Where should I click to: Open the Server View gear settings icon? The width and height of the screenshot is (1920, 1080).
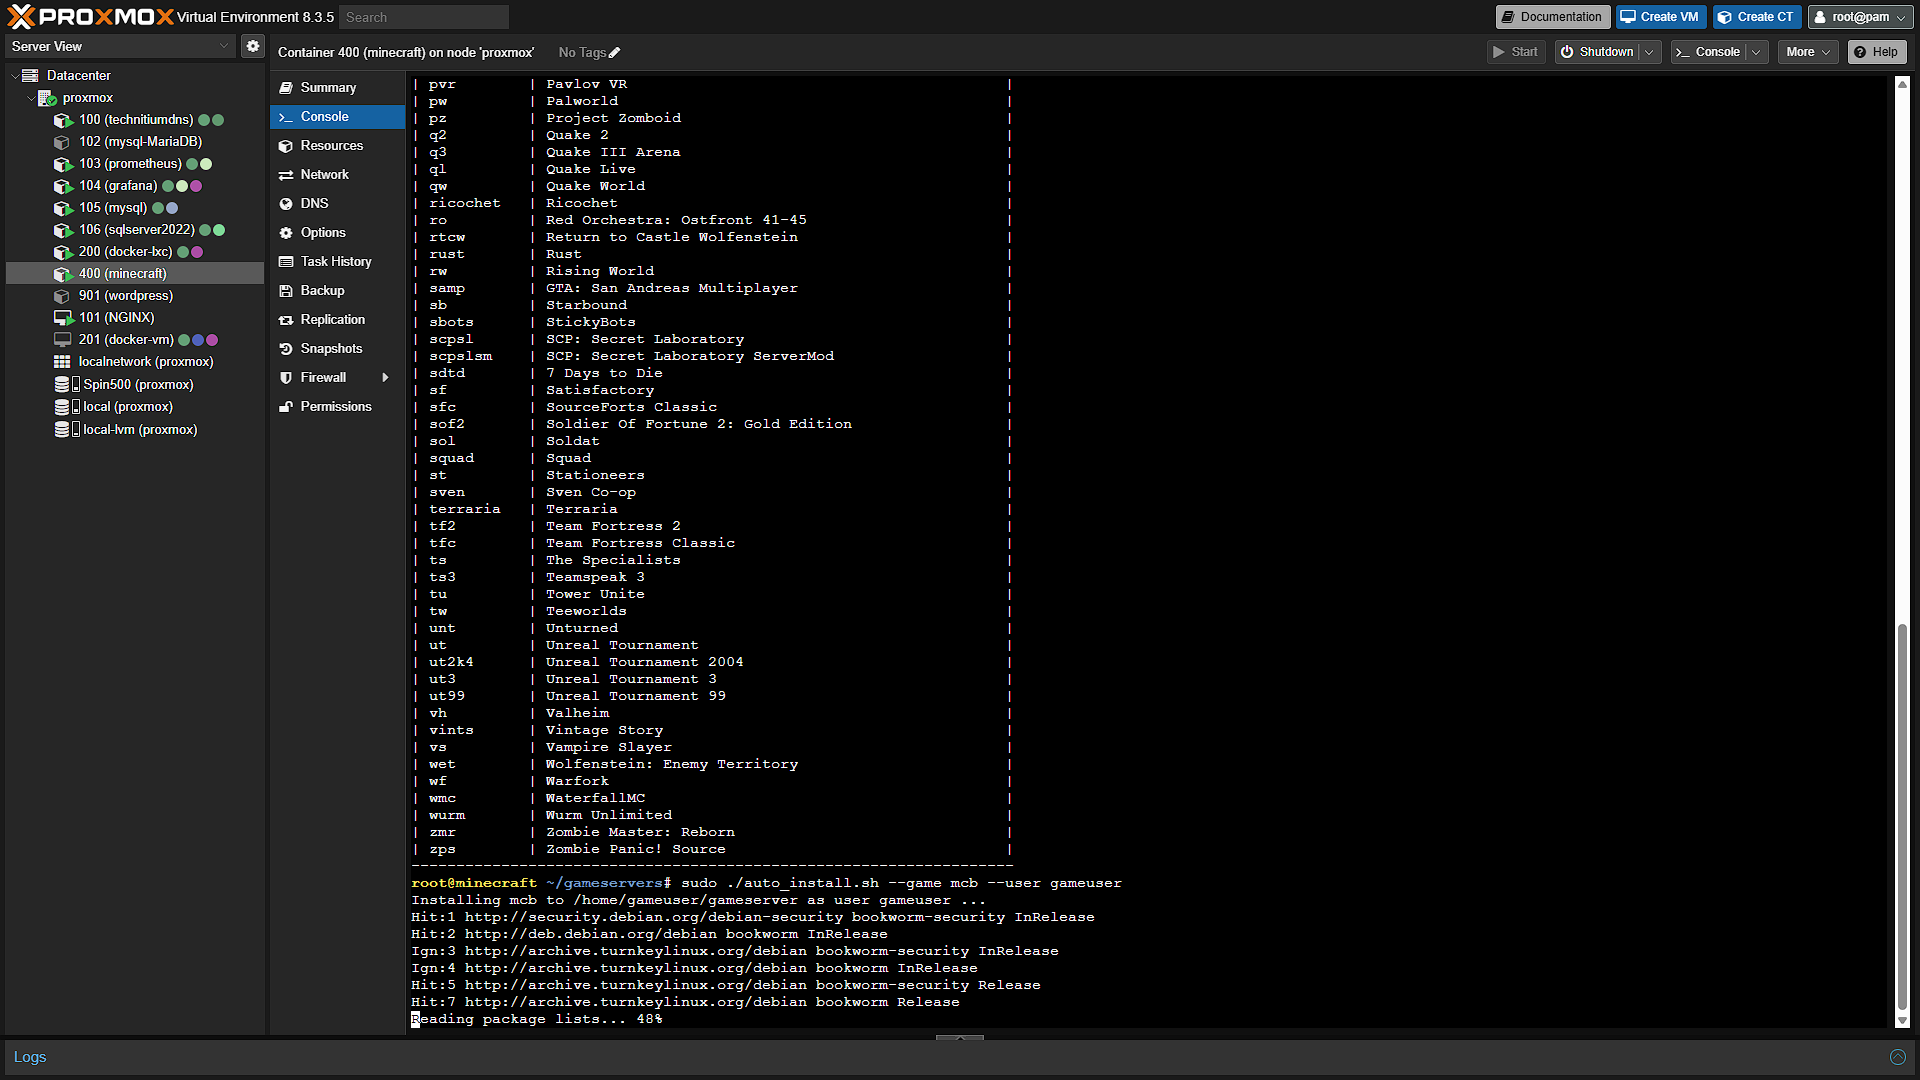click(x=253, y=46)
